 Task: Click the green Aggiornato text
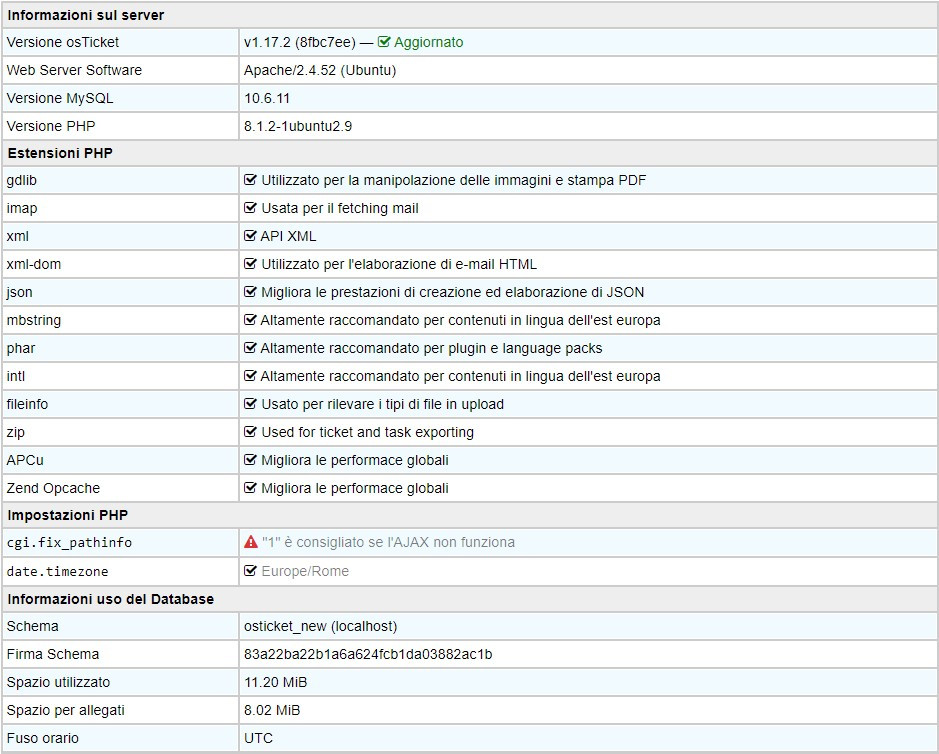click(428, 42)
